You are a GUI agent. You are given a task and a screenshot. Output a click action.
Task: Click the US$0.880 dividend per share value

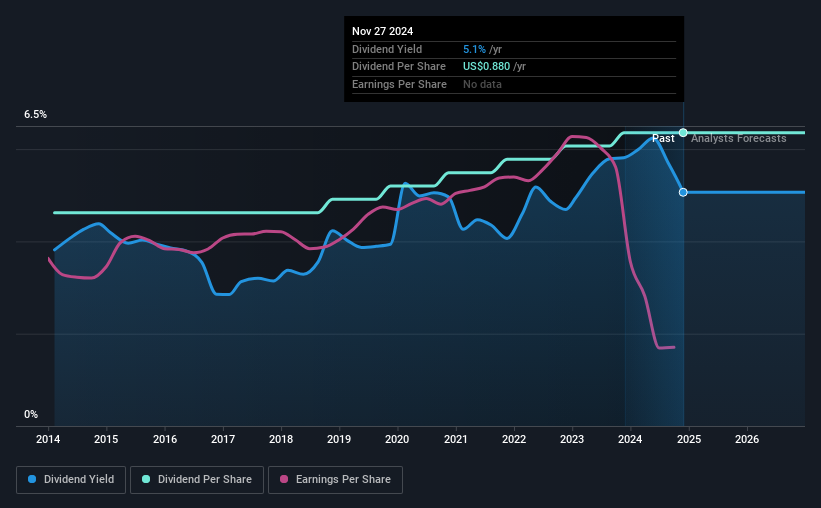(486, 67)
